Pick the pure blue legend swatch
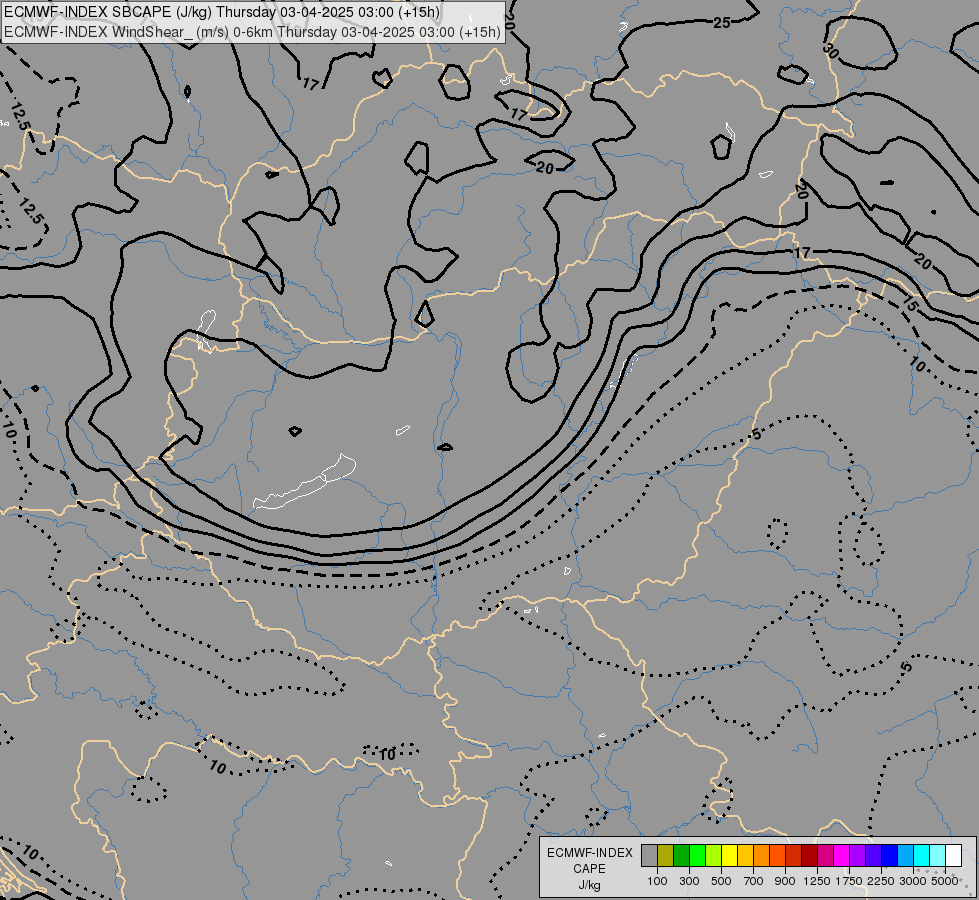The height and width of the screenshot is (900, 979). [889, 856]
